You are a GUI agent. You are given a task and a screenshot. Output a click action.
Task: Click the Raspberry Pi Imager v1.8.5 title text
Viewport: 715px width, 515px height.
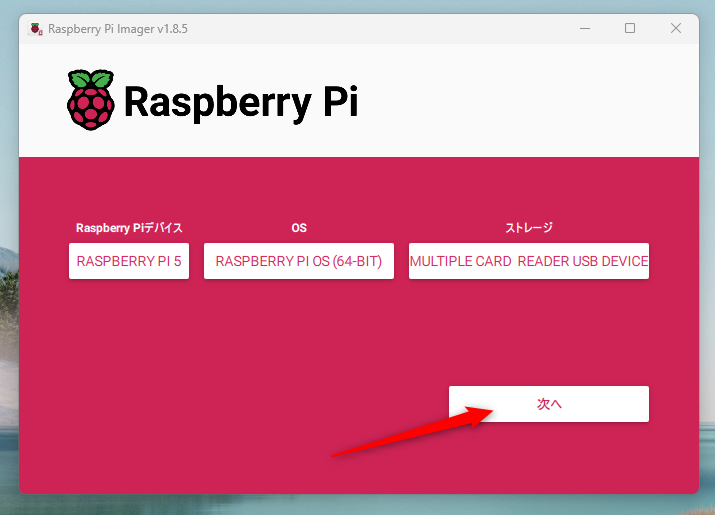pyautogui.click(x=118, y=29)
